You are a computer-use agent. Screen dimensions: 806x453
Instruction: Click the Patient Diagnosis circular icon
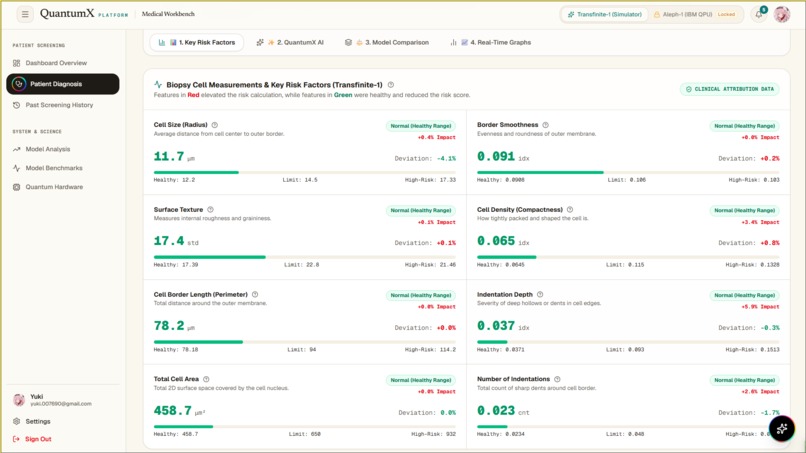19,84
